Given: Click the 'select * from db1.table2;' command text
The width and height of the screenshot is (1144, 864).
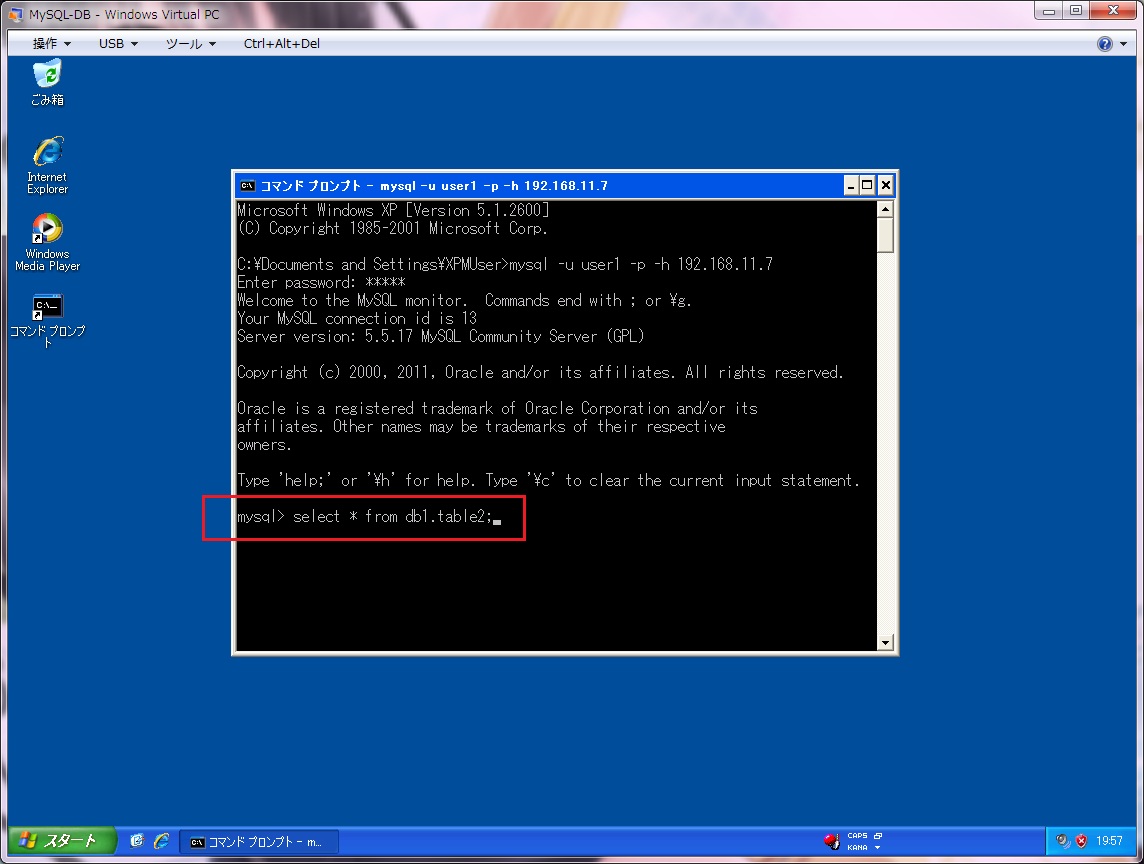Looking at the screenshot, I should [393, 517].
